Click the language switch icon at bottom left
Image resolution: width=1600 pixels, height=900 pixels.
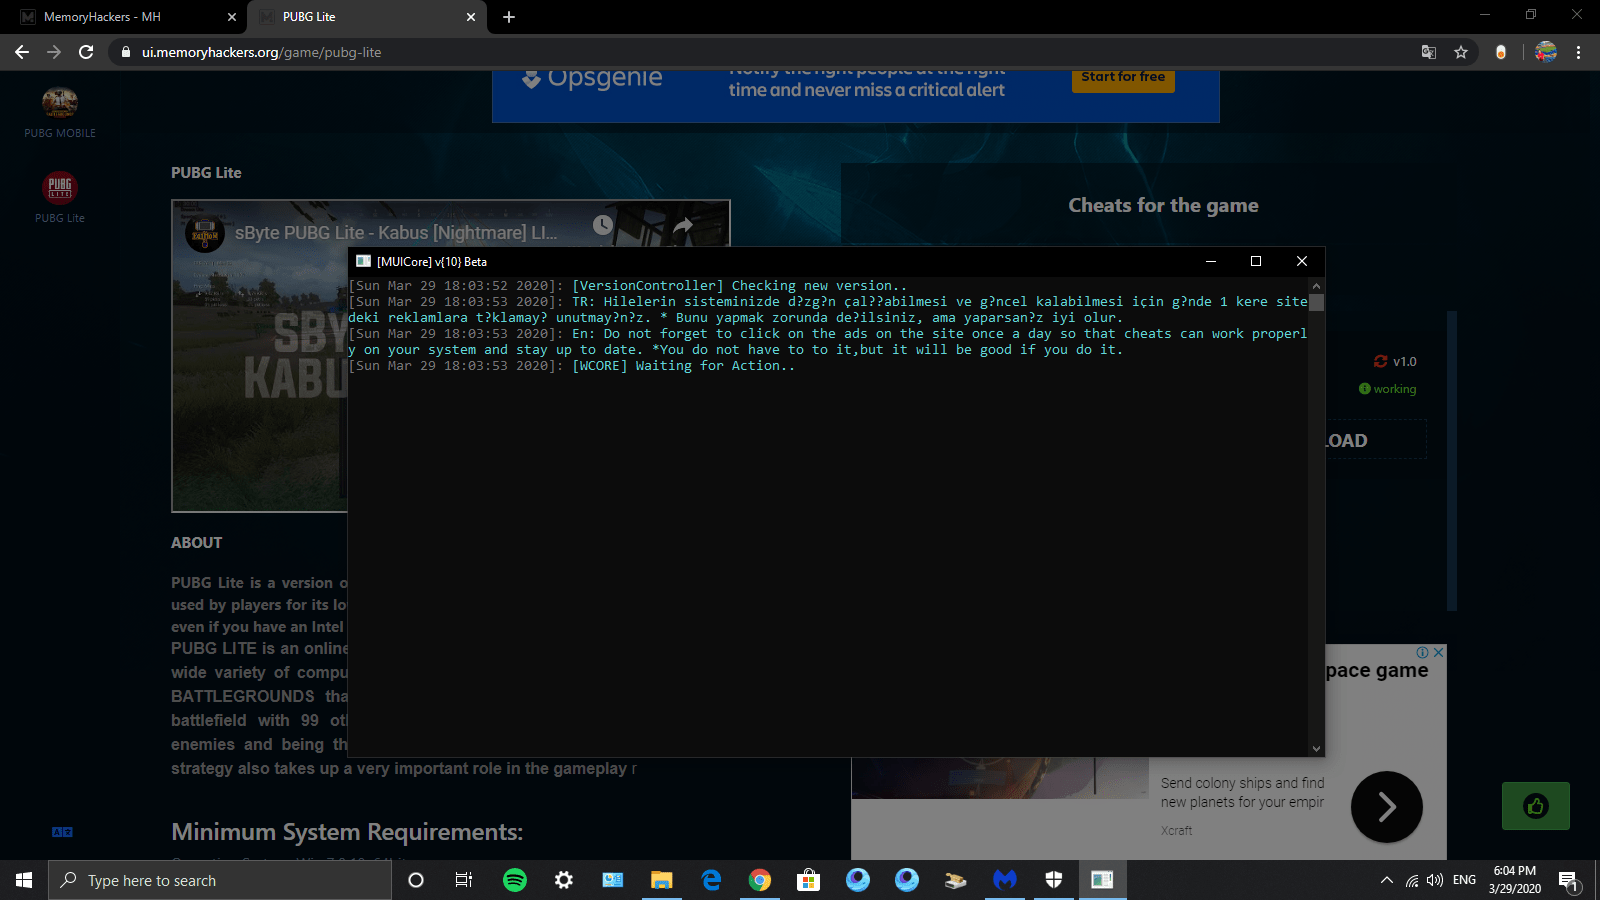[x=62, y=832]
